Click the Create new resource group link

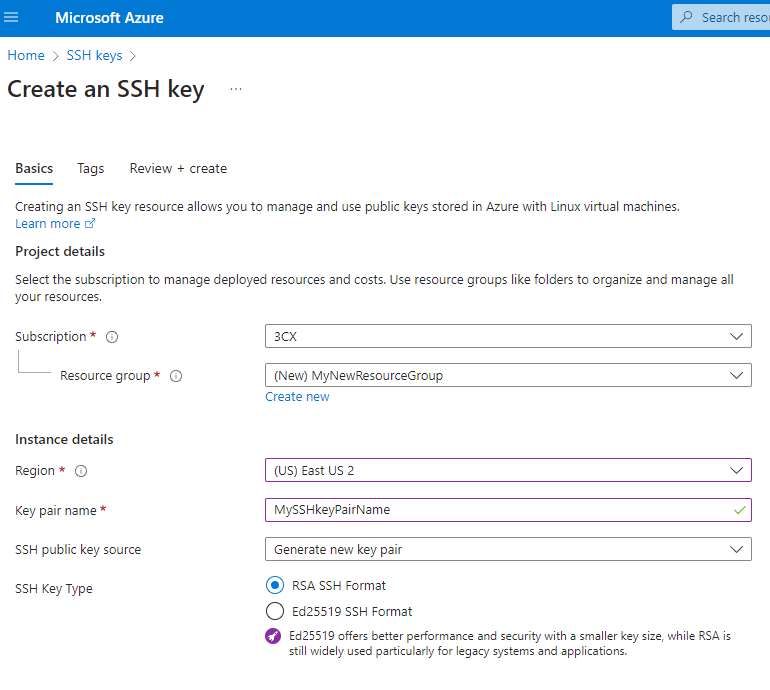pyautogui.click(x=297, y=397)
